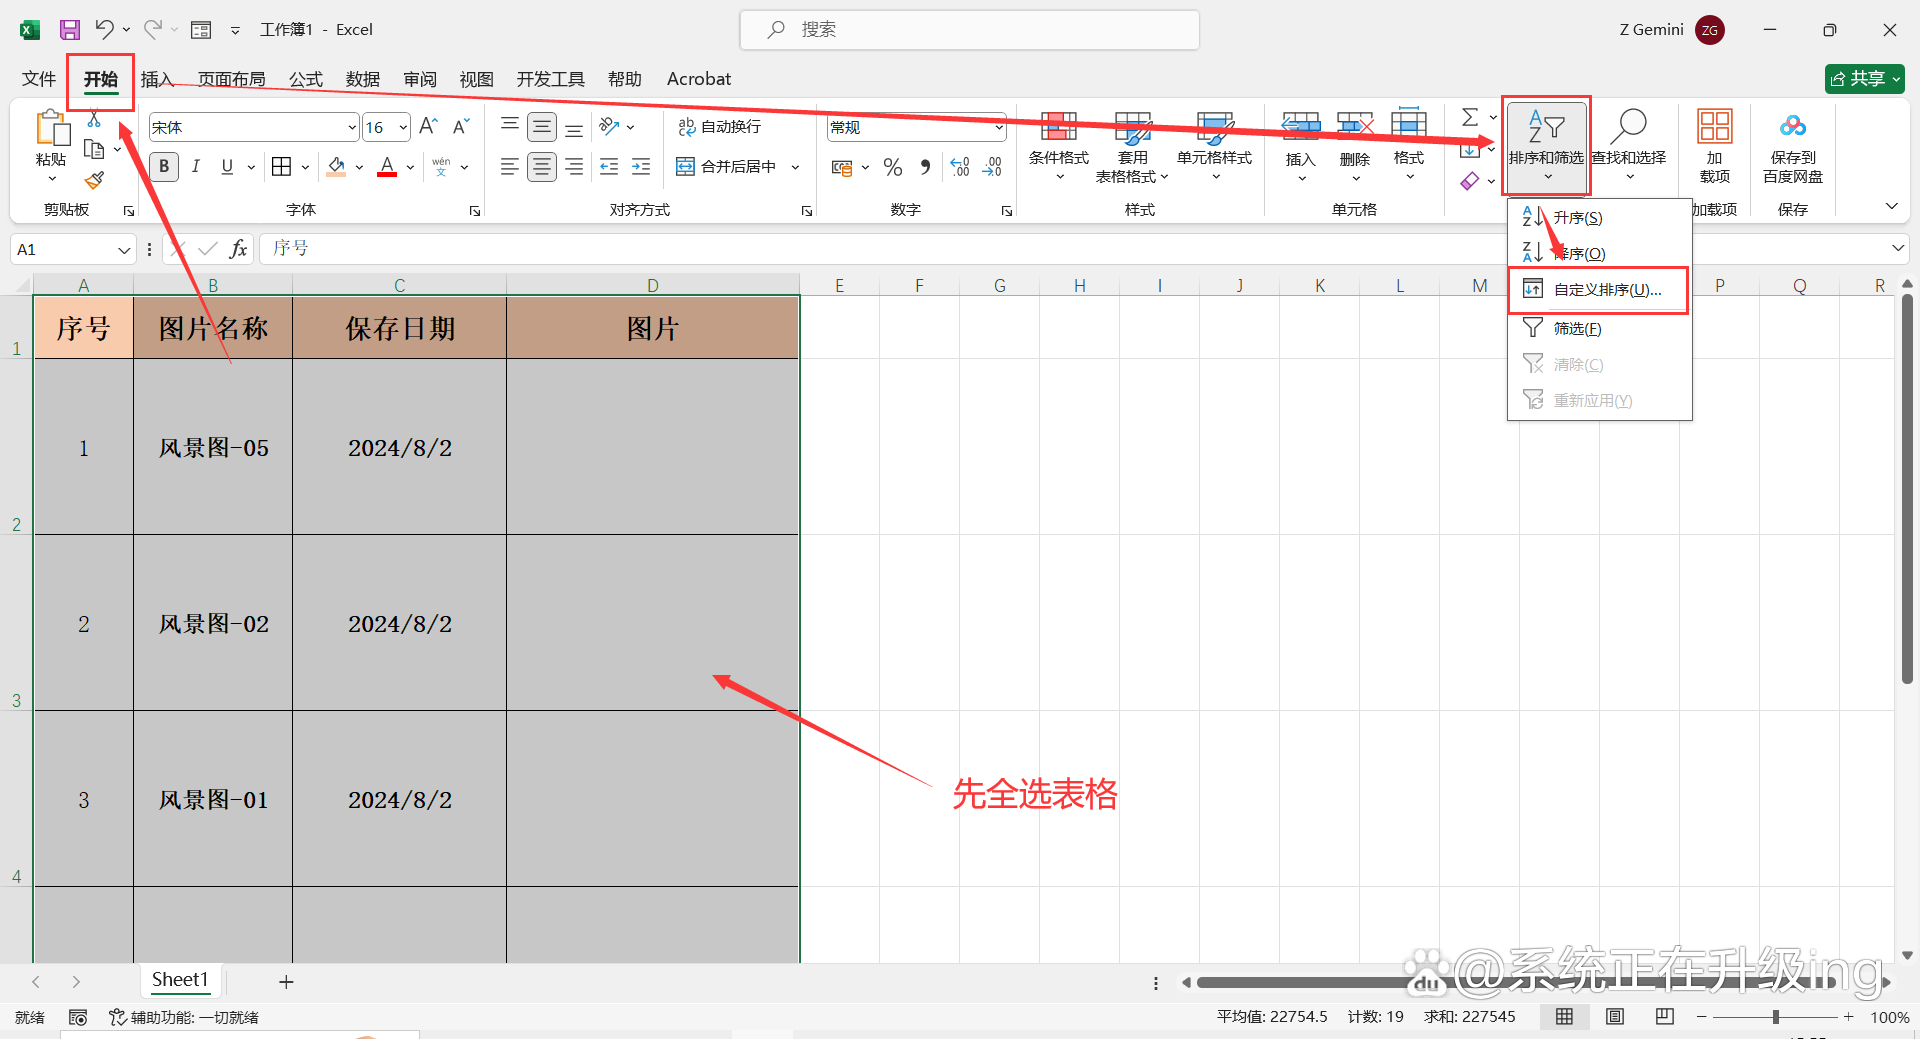Open the Name Box dropdown arrow

pyautogui.click(x=124, y=250)
